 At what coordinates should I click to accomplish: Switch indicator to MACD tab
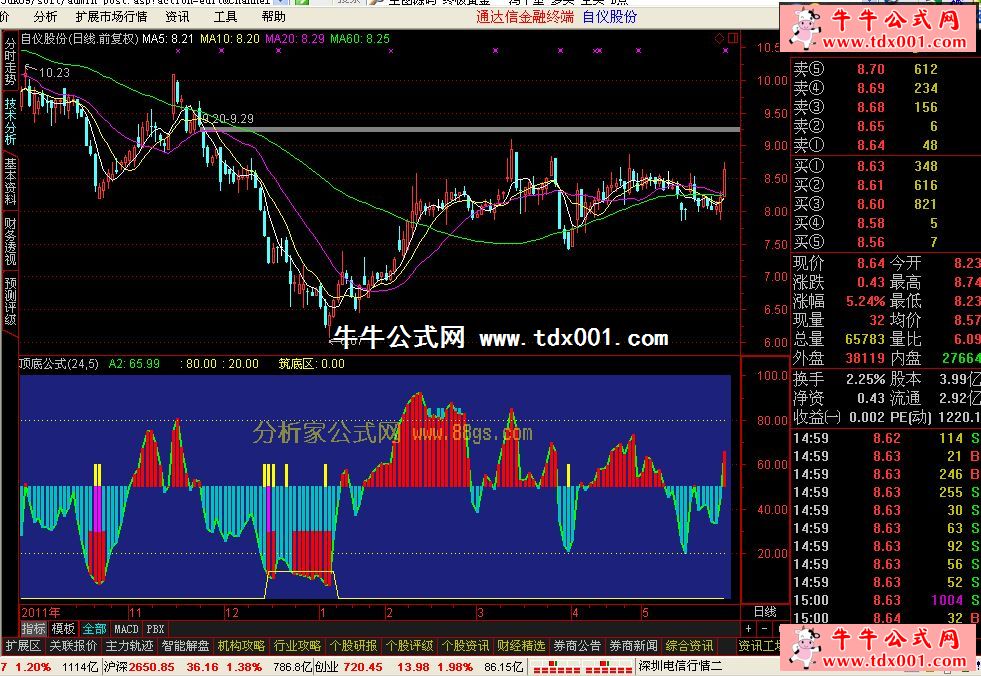[x=126, y=628]
